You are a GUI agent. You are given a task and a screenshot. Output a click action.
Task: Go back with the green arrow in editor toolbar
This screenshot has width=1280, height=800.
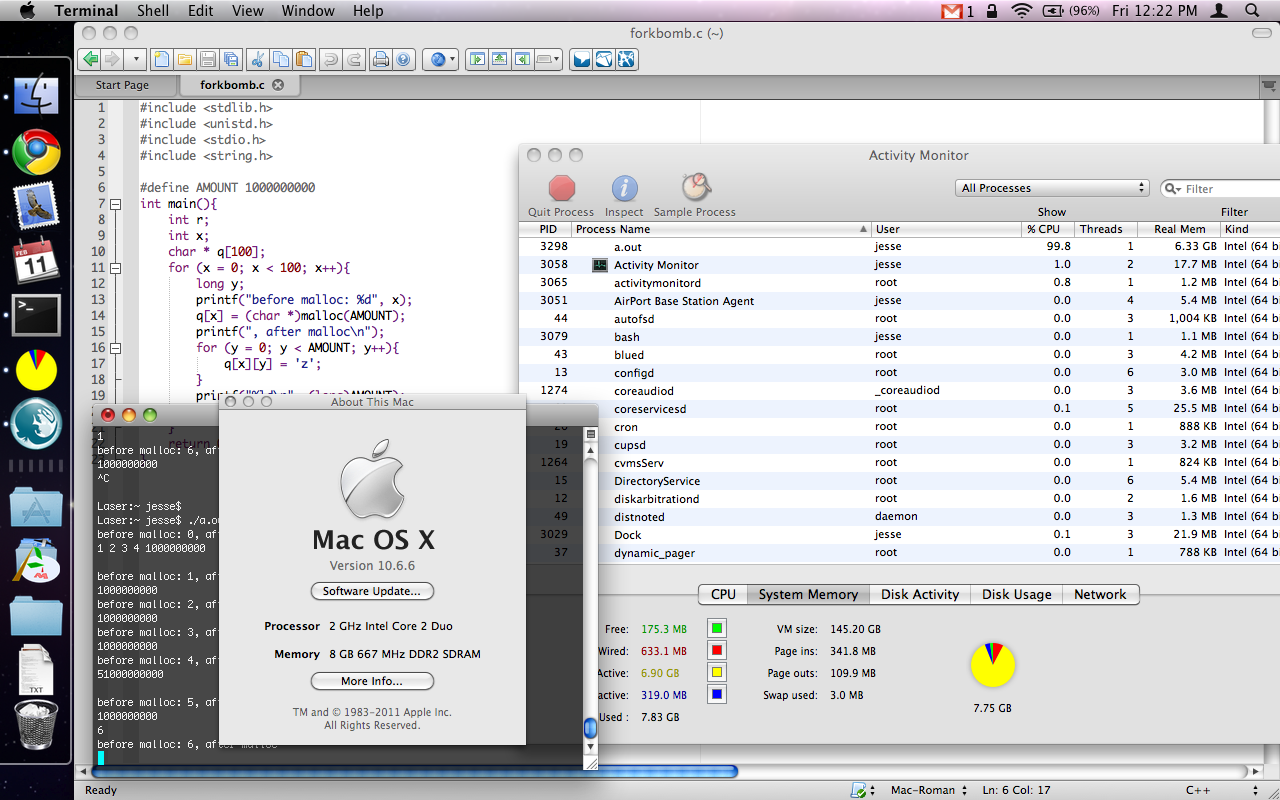(x=91, y=59)
